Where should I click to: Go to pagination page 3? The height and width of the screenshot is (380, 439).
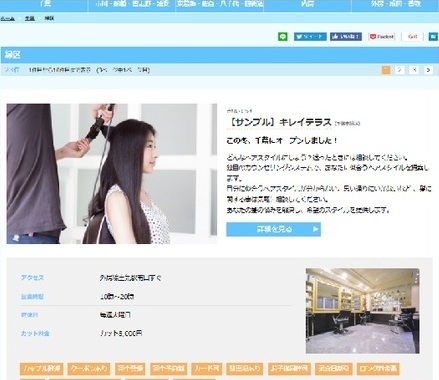(x=414, y=70)
